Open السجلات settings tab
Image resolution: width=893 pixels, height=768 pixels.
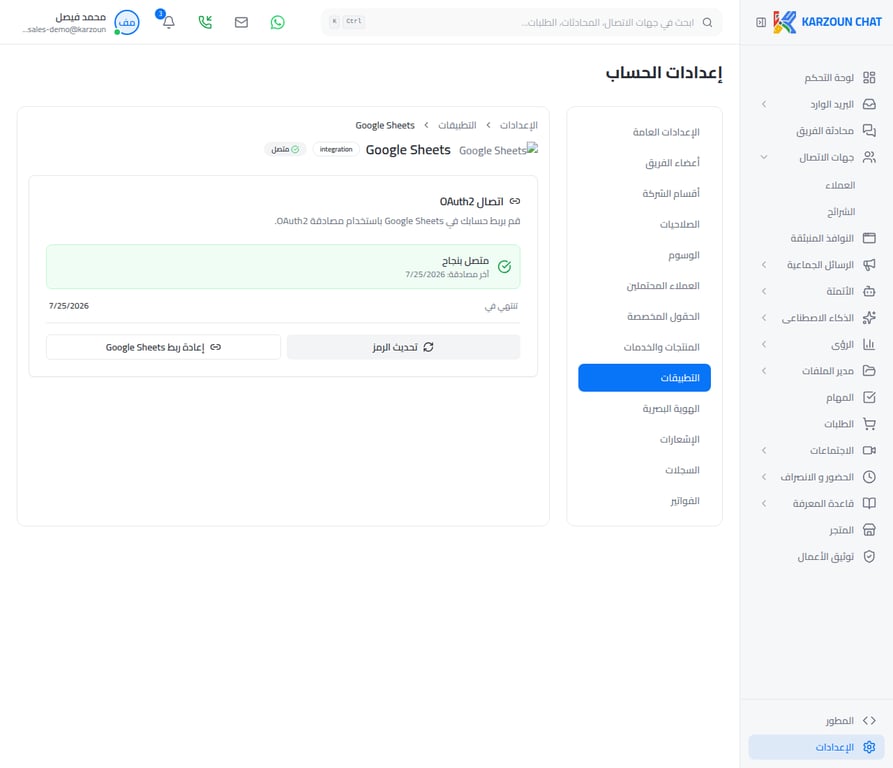[644, 470]
